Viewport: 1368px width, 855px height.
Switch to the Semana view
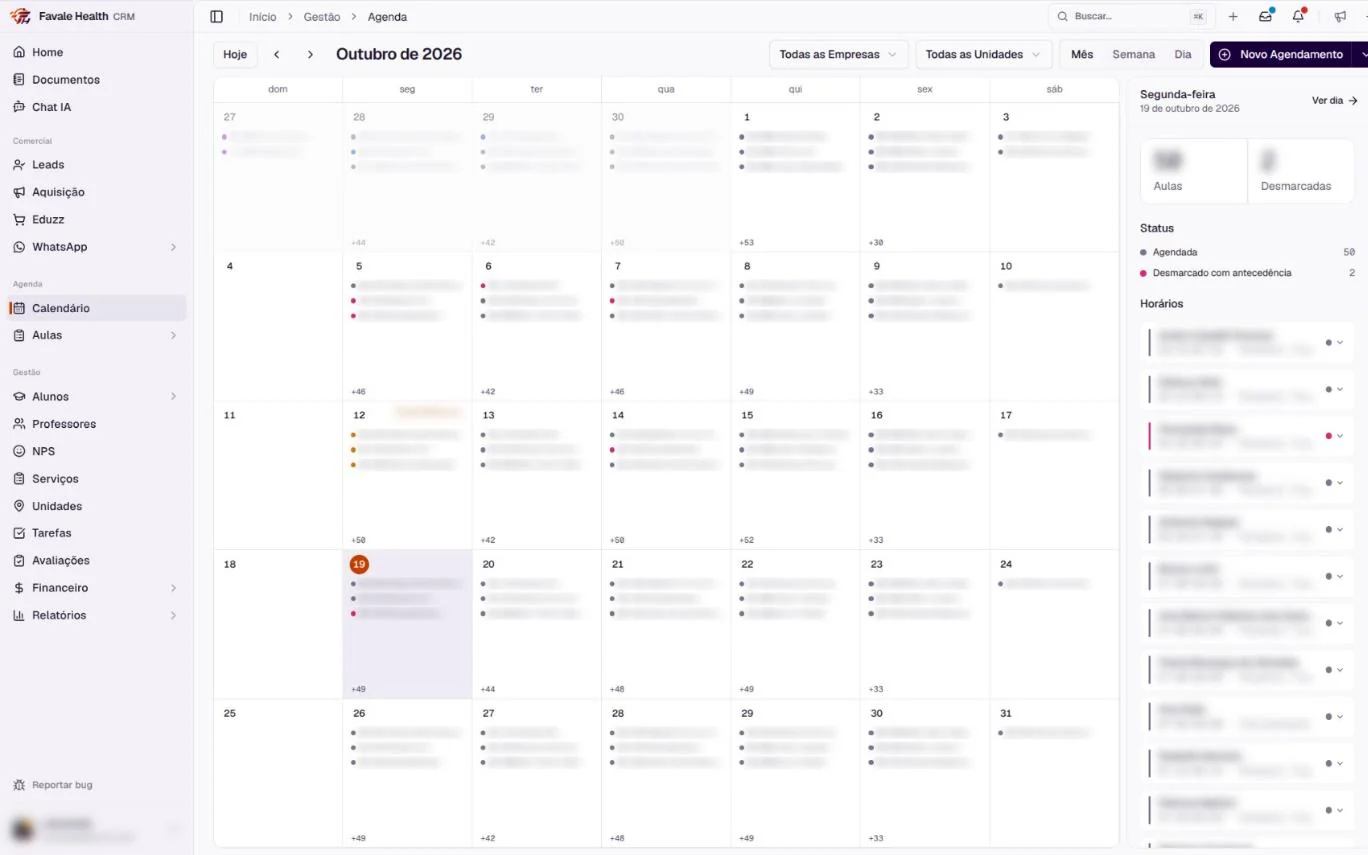coord(1133,54)
